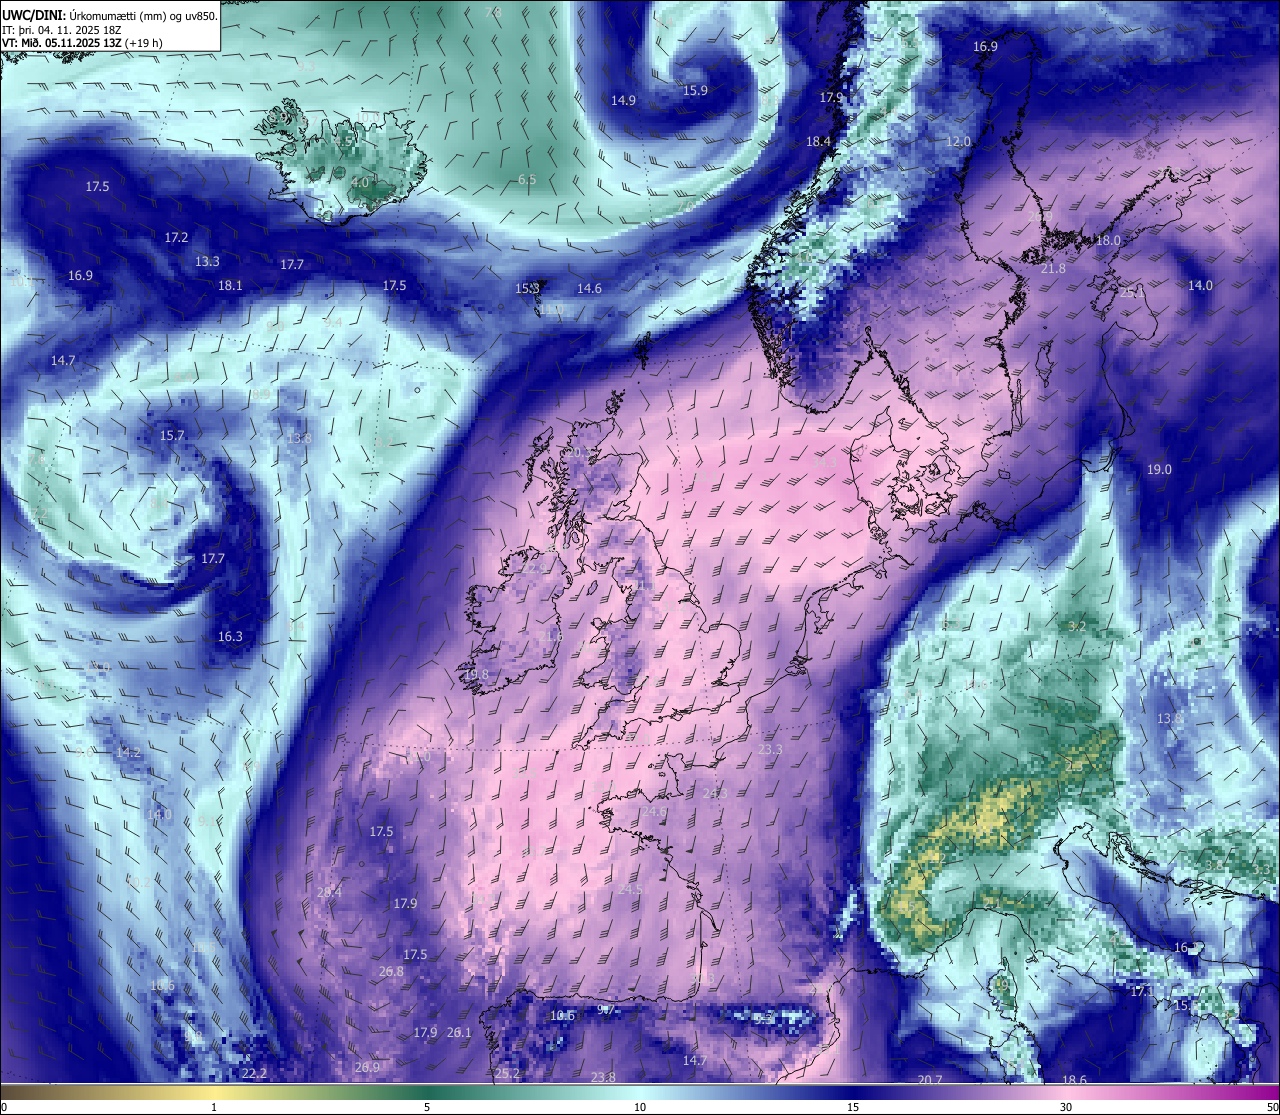Click the 24.5 value over western France
1280x1115 pixels.
click(x=630, y=890)
